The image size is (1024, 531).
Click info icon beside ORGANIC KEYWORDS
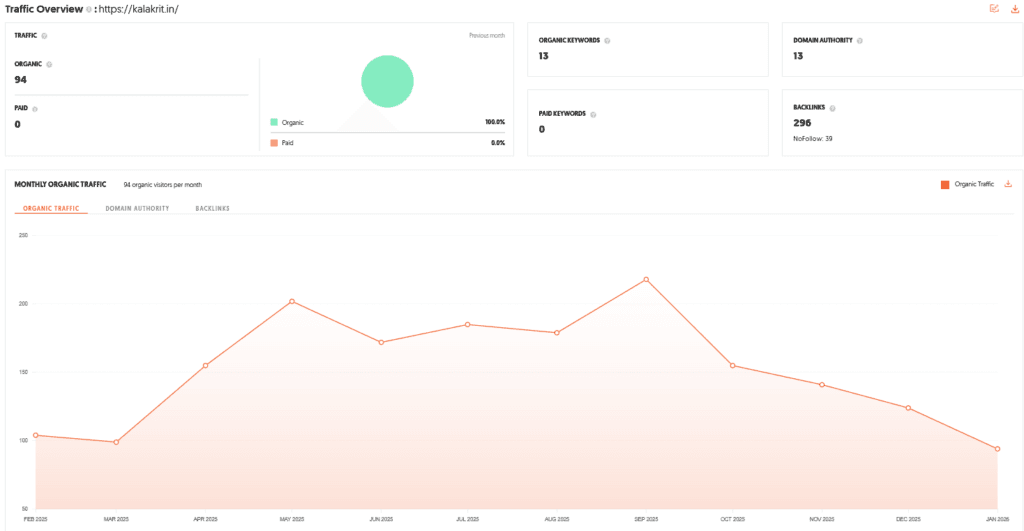(x=607, y=40)
